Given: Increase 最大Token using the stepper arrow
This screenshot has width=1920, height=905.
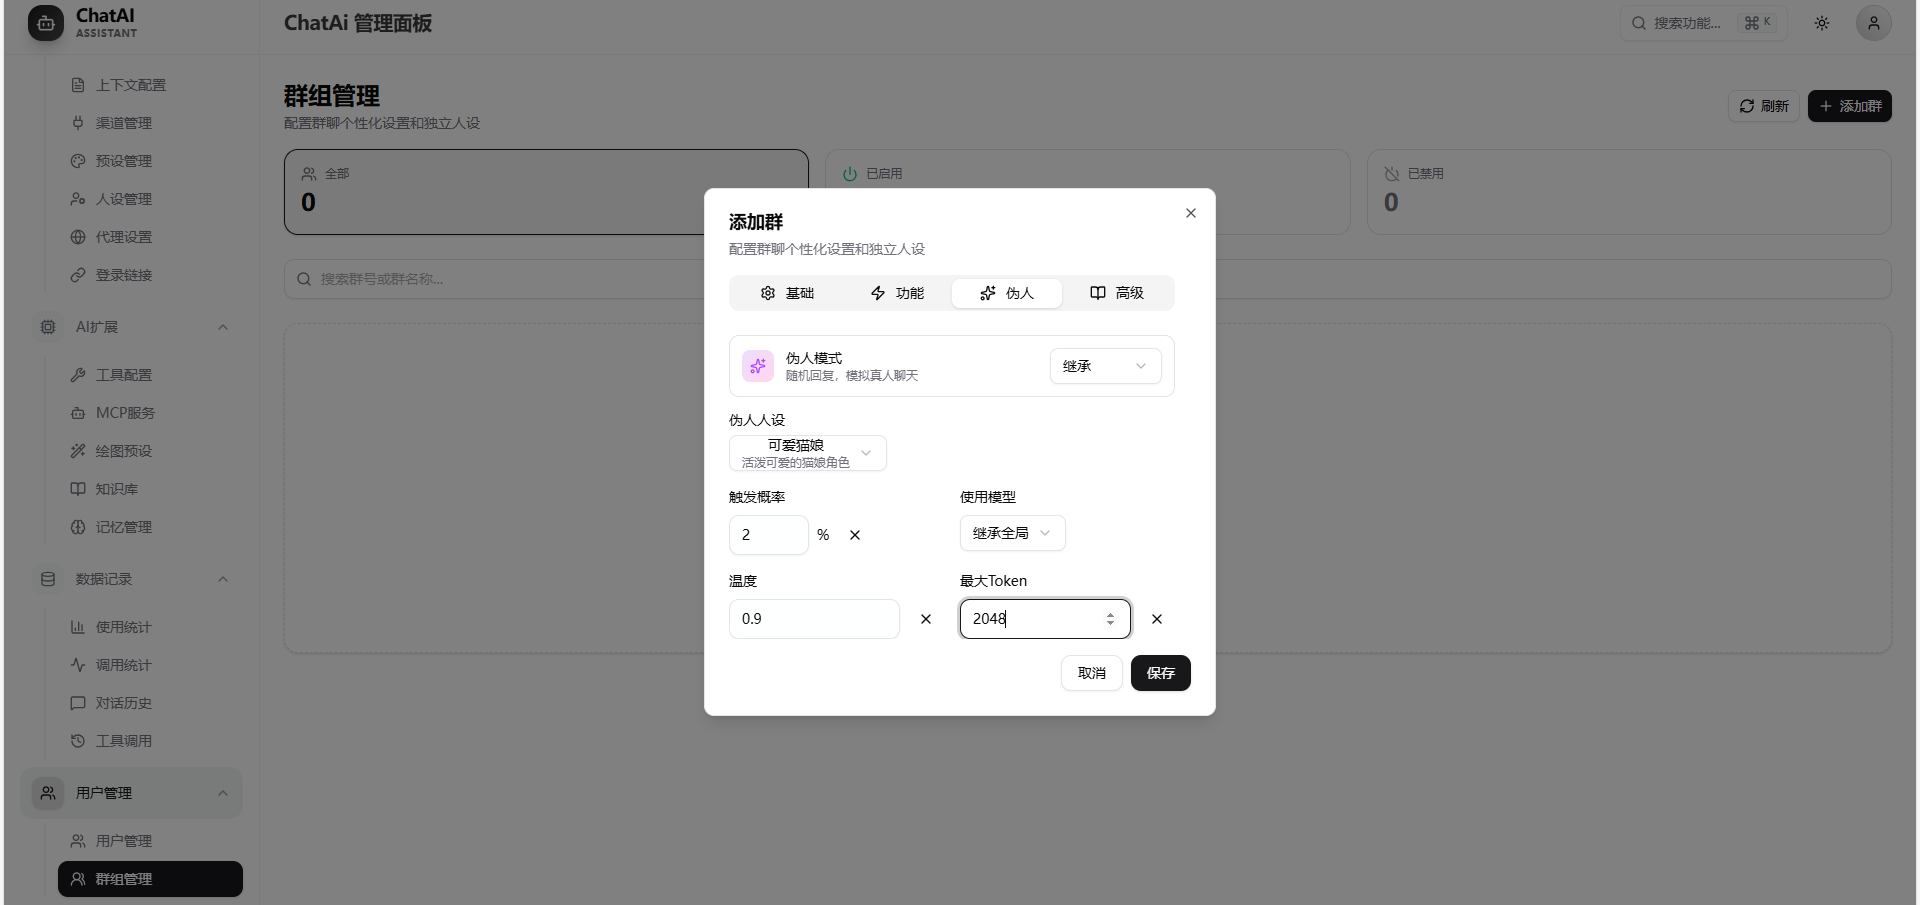Looking at the screenshot, I should pyautogui.click(x=1111, y=614).
